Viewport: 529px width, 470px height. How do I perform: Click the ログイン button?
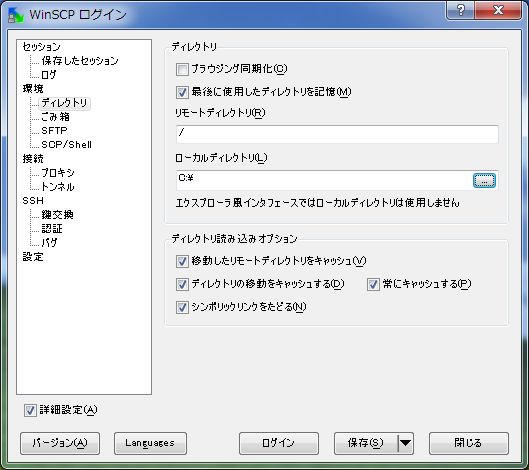(x=279, y=443)
